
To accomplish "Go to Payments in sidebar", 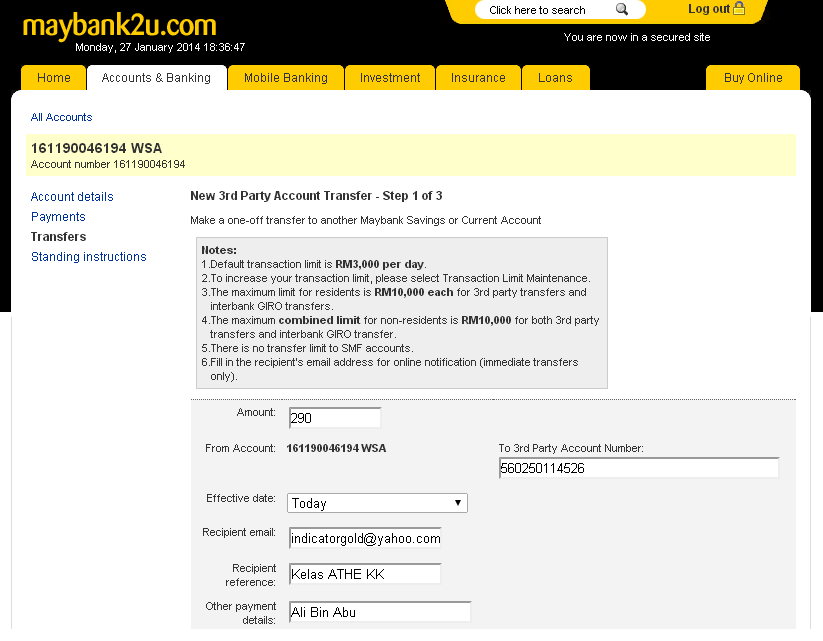I will [58, 217].
